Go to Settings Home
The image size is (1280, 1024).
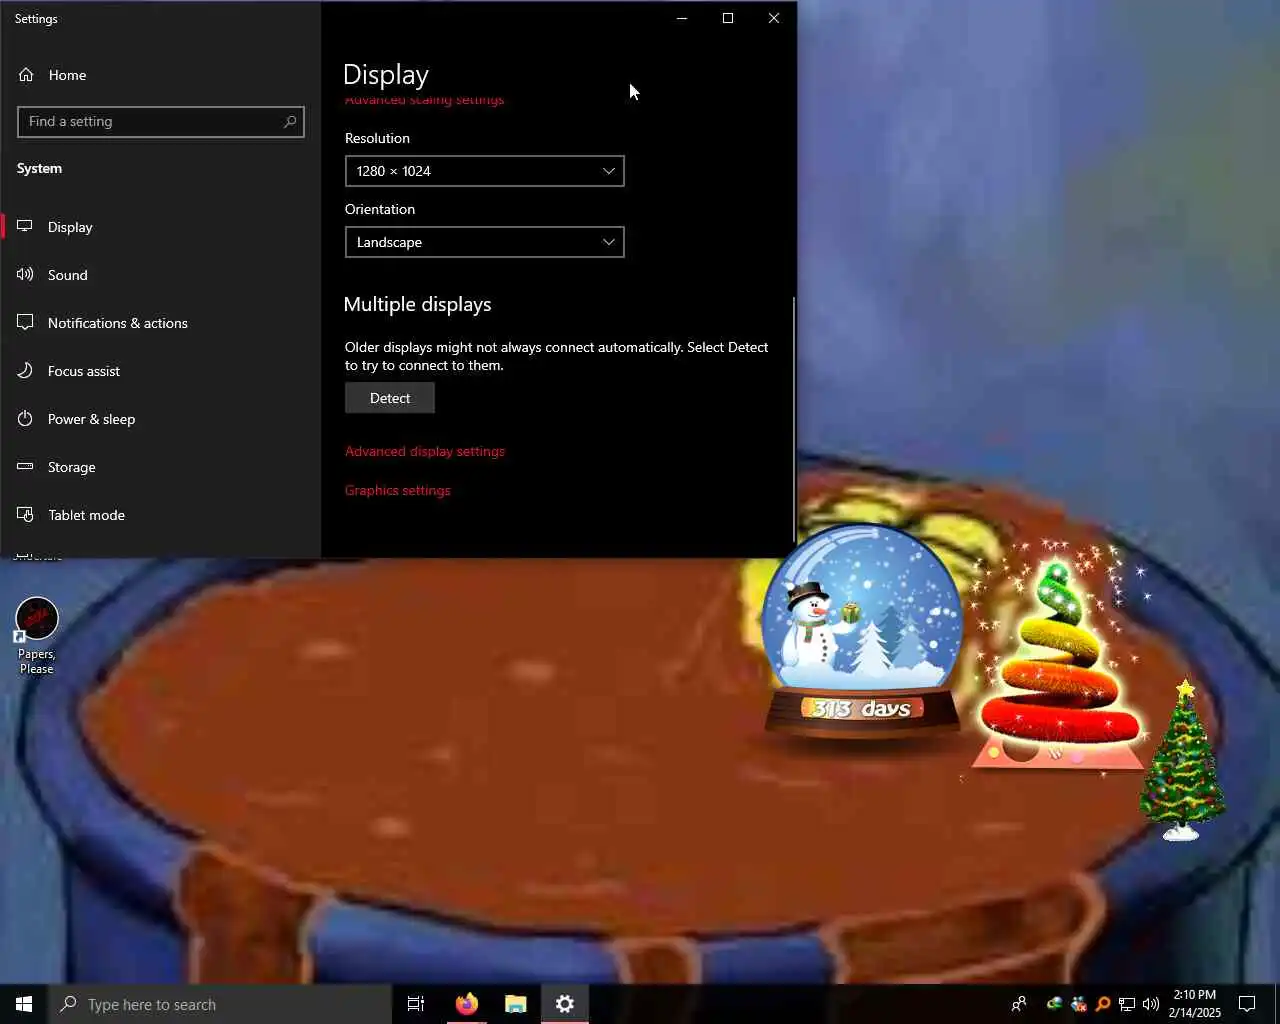67,75
